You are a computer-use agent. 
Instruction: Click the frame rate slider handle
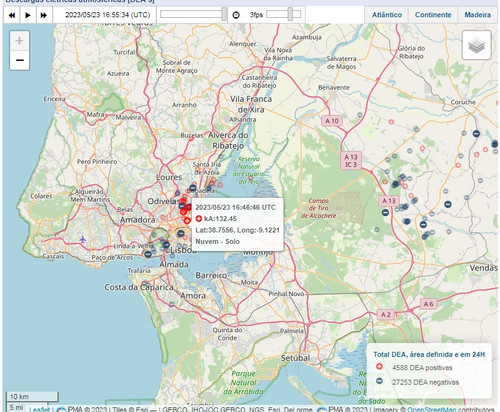pyautogui.click(x=291, y=14)
